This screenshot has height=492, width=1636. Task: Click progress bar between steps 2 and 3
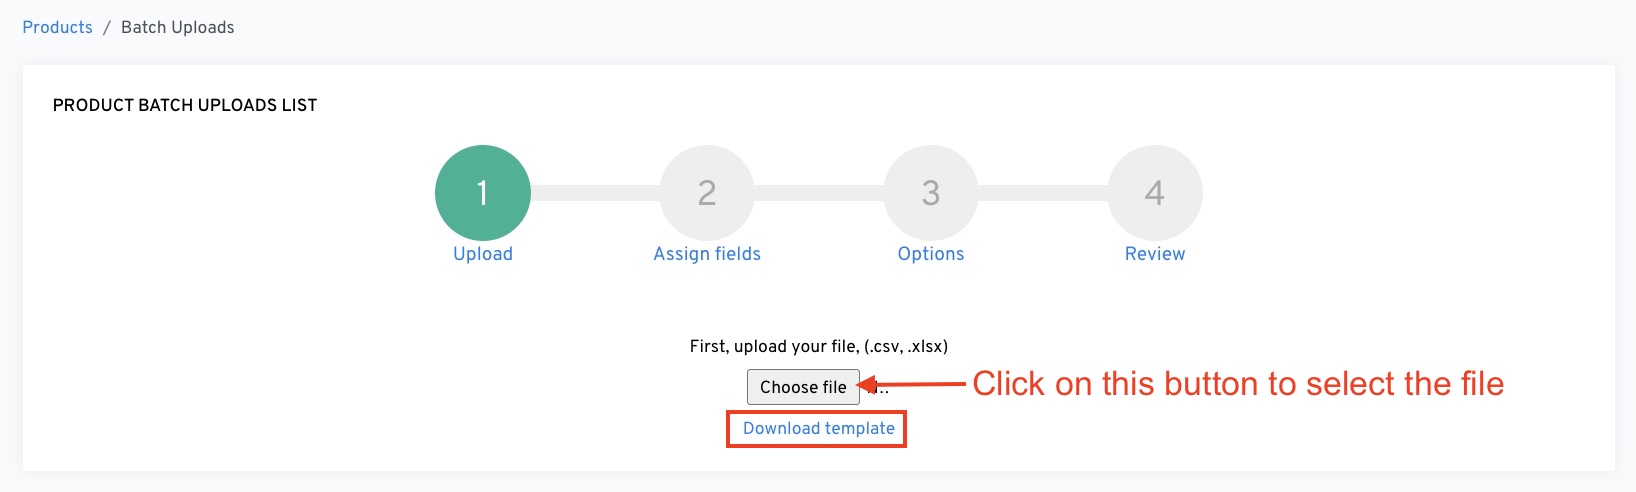[818, 193]
